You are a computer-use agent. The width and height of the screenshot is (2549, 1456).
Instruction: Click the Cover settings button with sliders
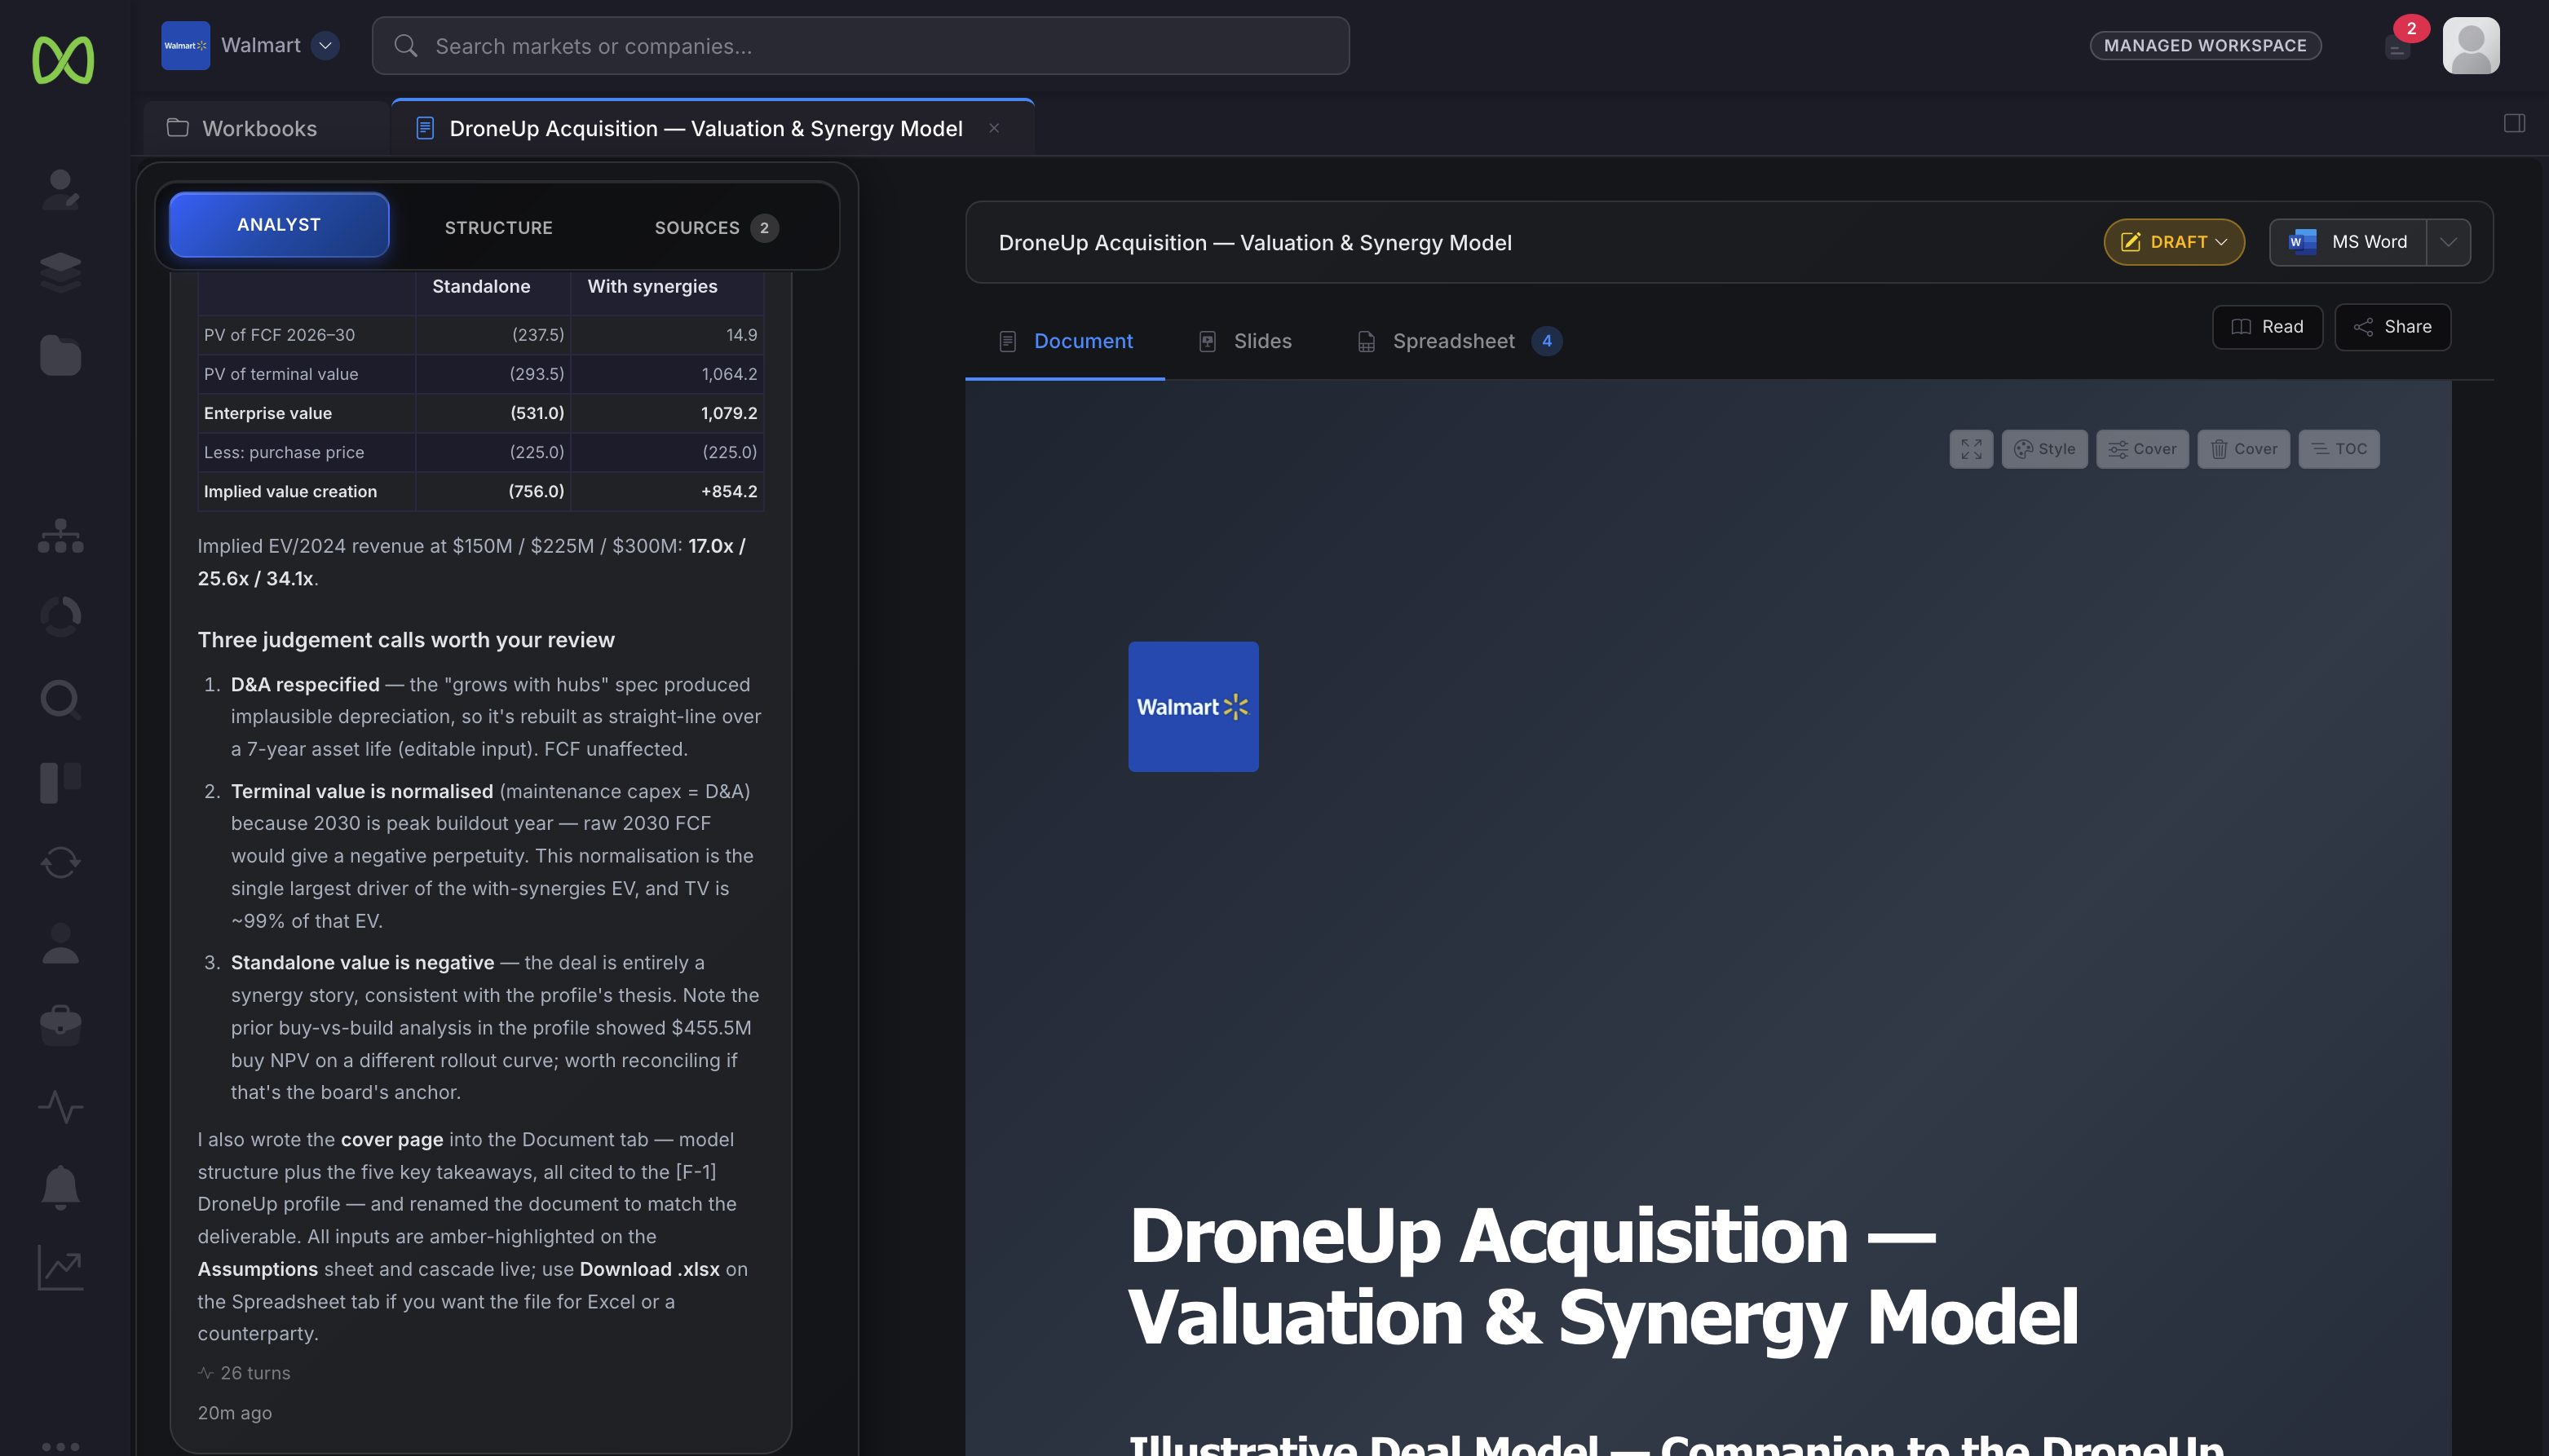[2142, 449]
